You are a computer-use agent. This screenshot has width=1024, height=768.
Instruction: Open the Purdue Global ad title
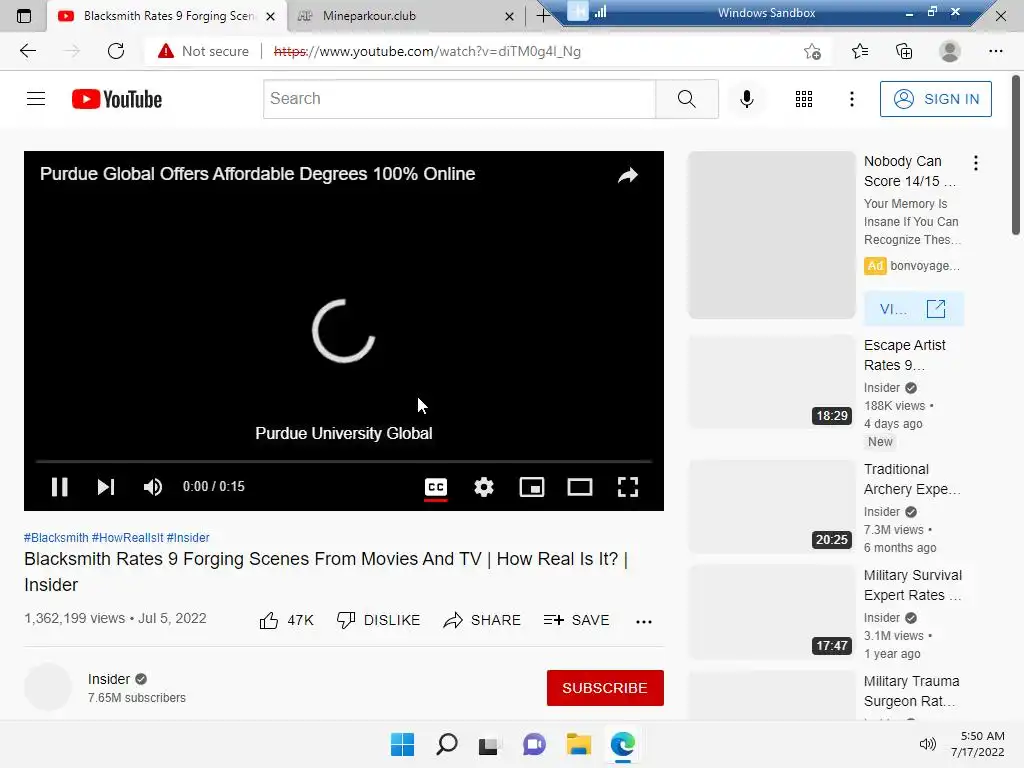(x=257, y=174)
